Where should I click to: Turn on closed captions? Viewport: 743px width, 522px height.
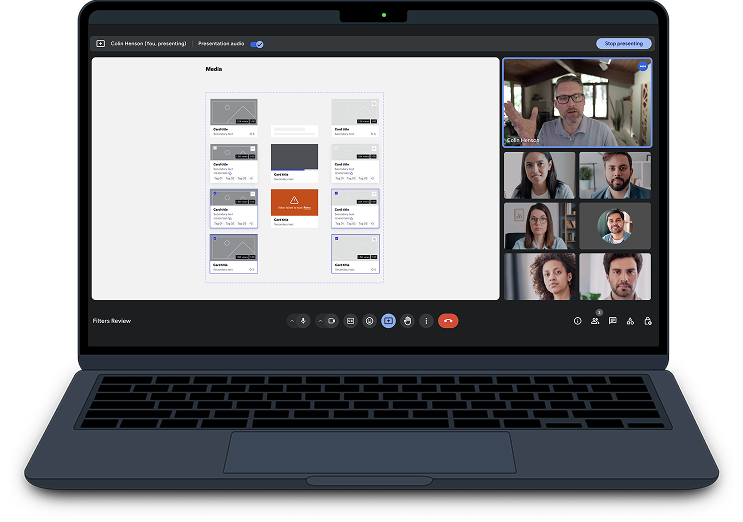coord(351,321)
